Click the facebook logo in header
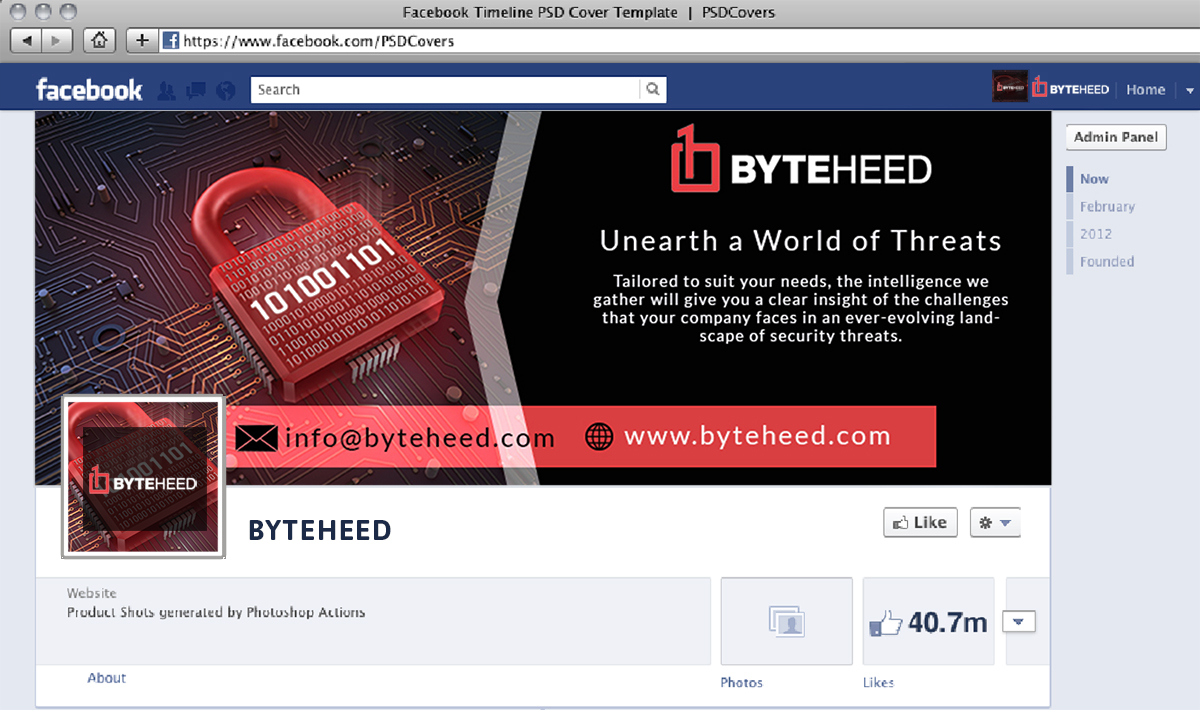Screen dimensions: 1200x710 click(89, 90)
